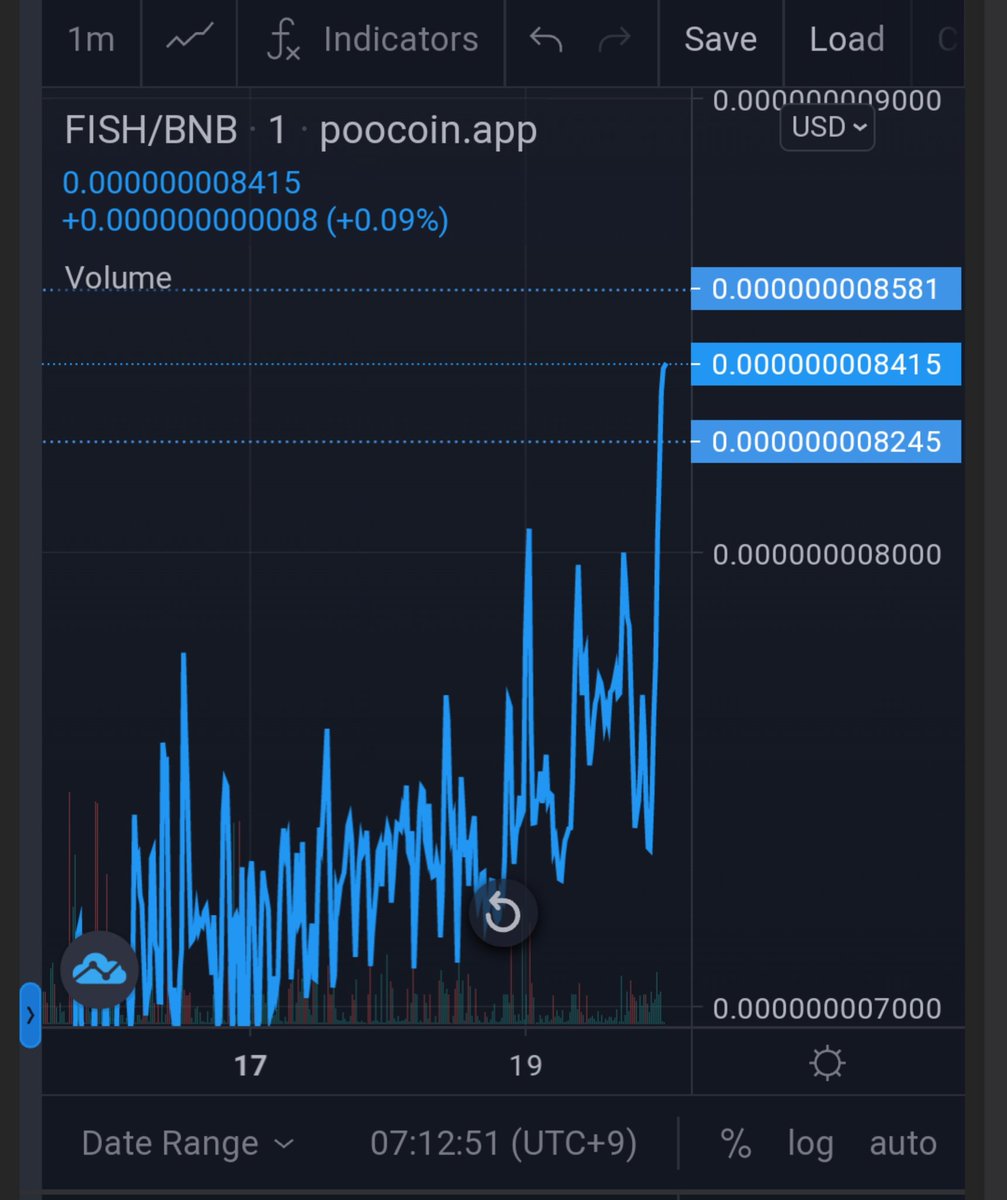
Task: Toggle log scale mode
Action: pos(810,1144)
